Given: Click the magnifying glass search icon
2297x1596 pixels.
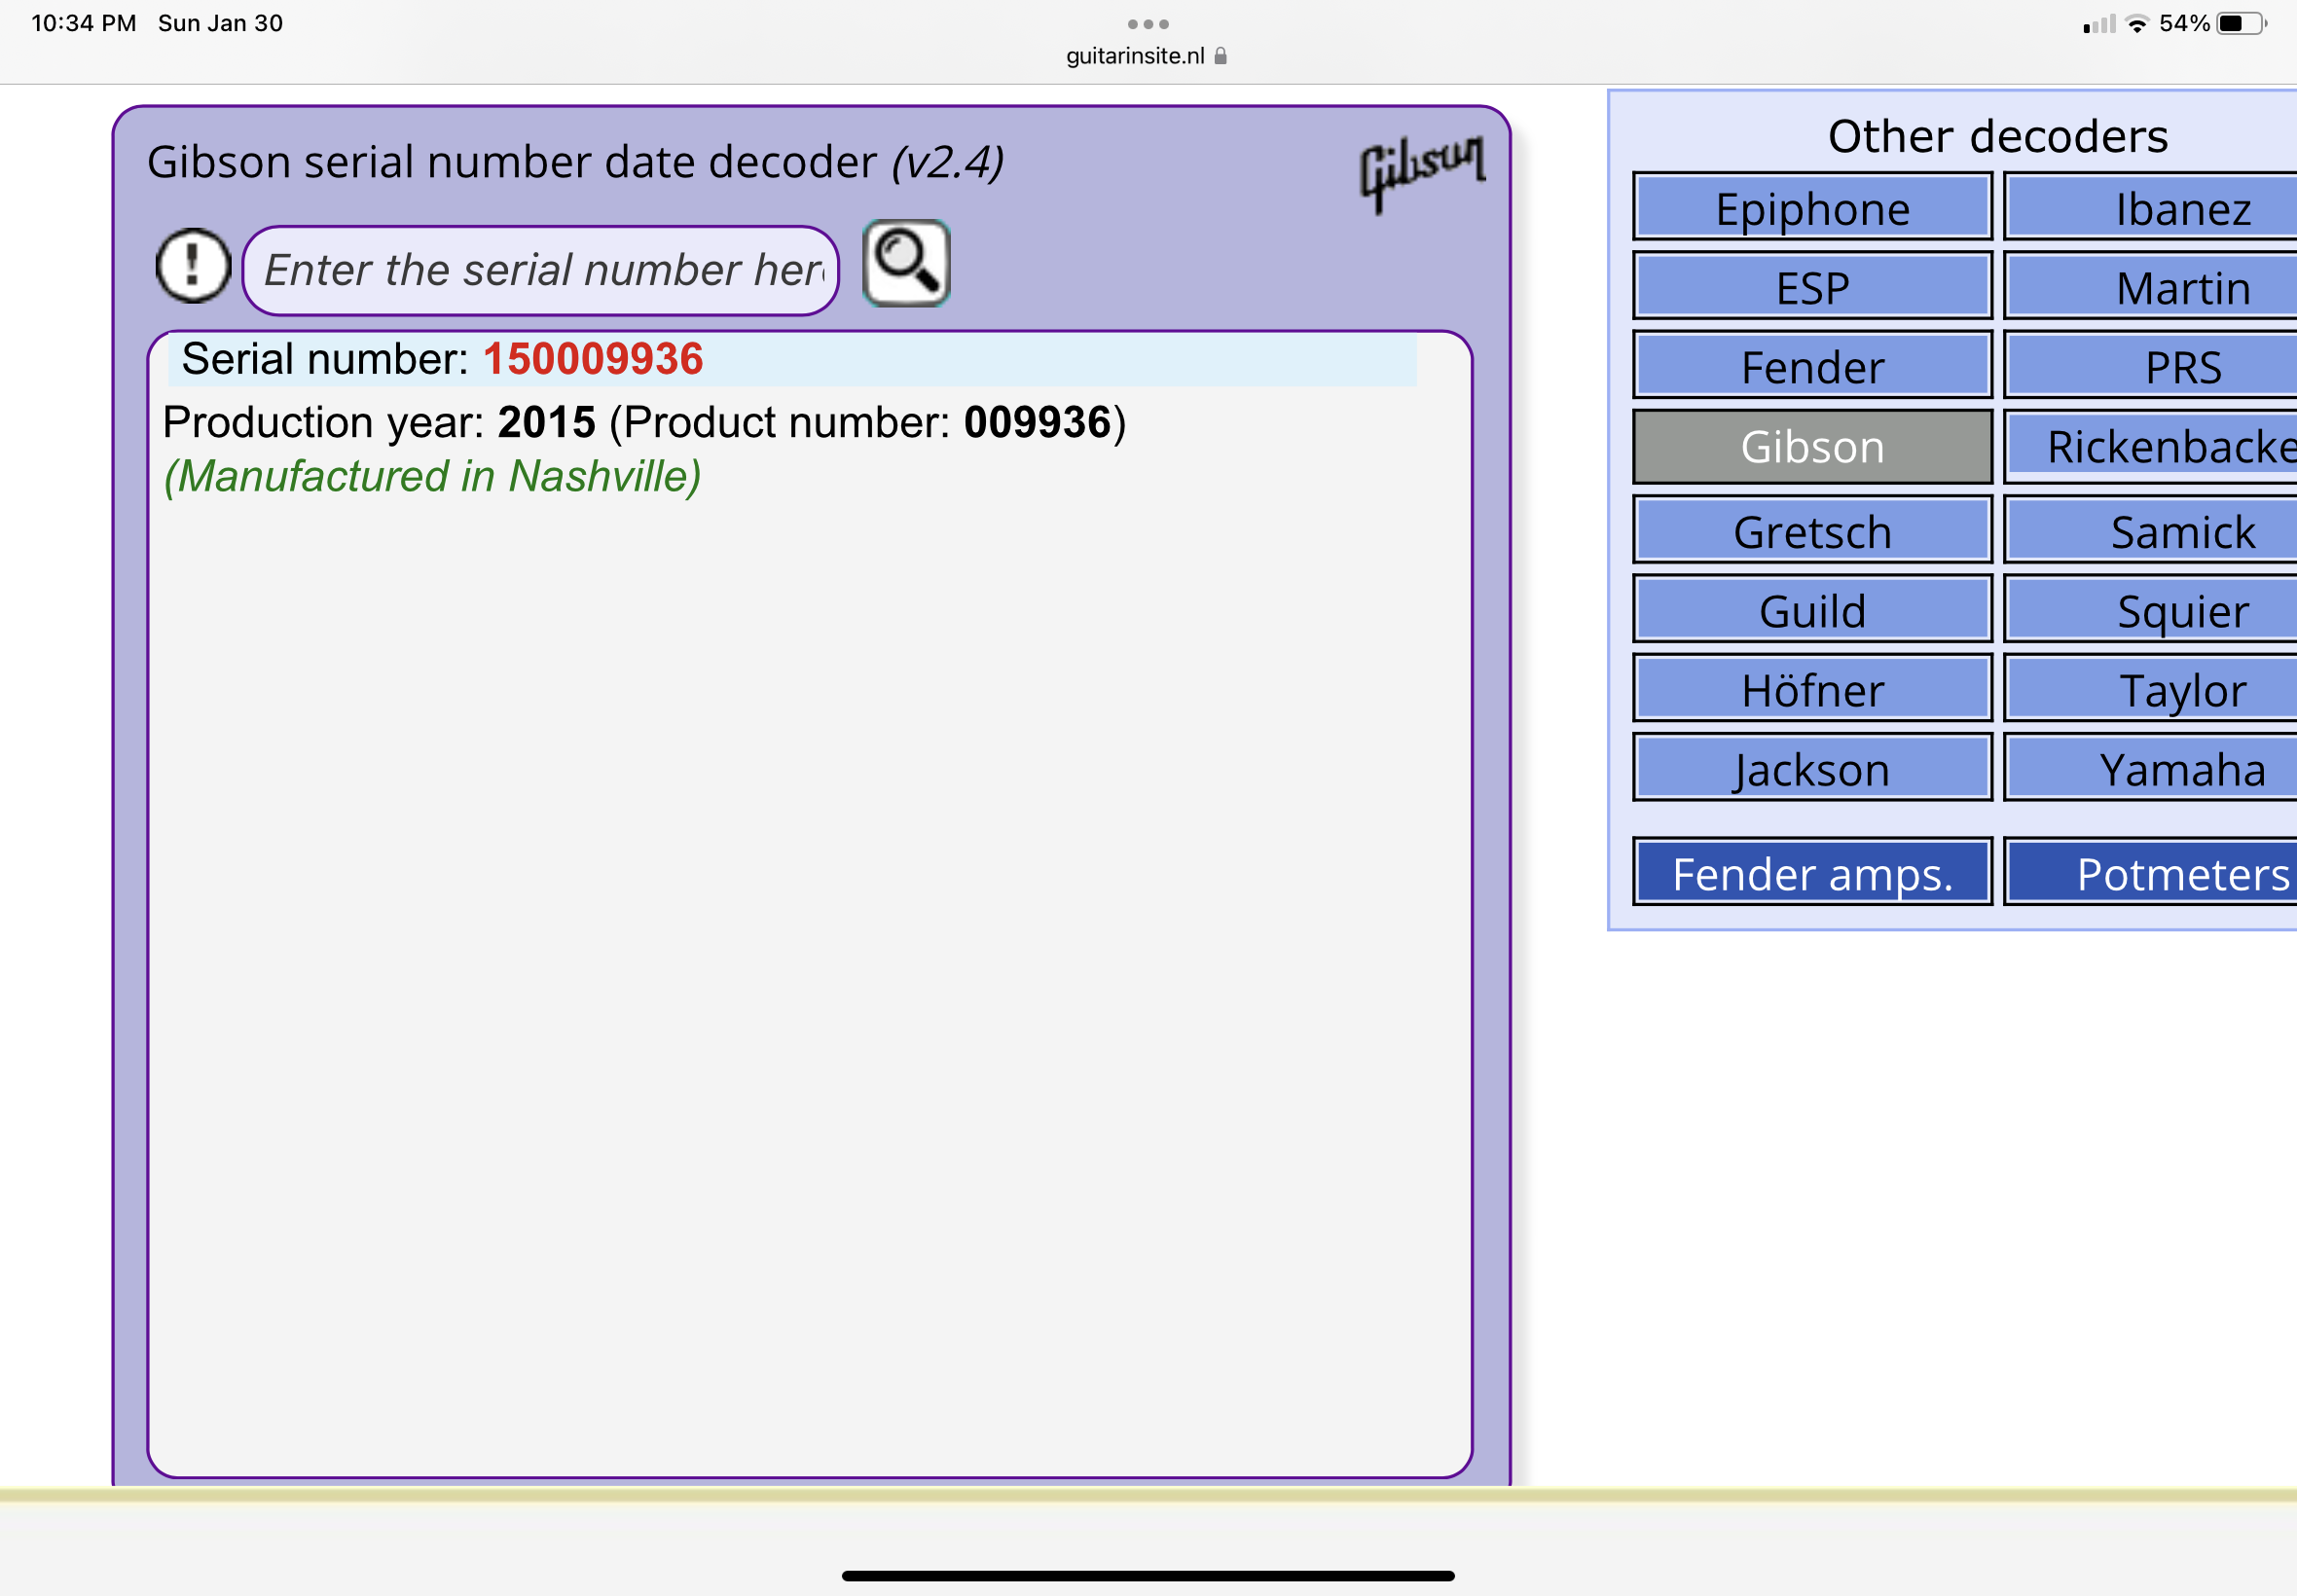Looking at the screenshot, I should (x=906, y=263).
